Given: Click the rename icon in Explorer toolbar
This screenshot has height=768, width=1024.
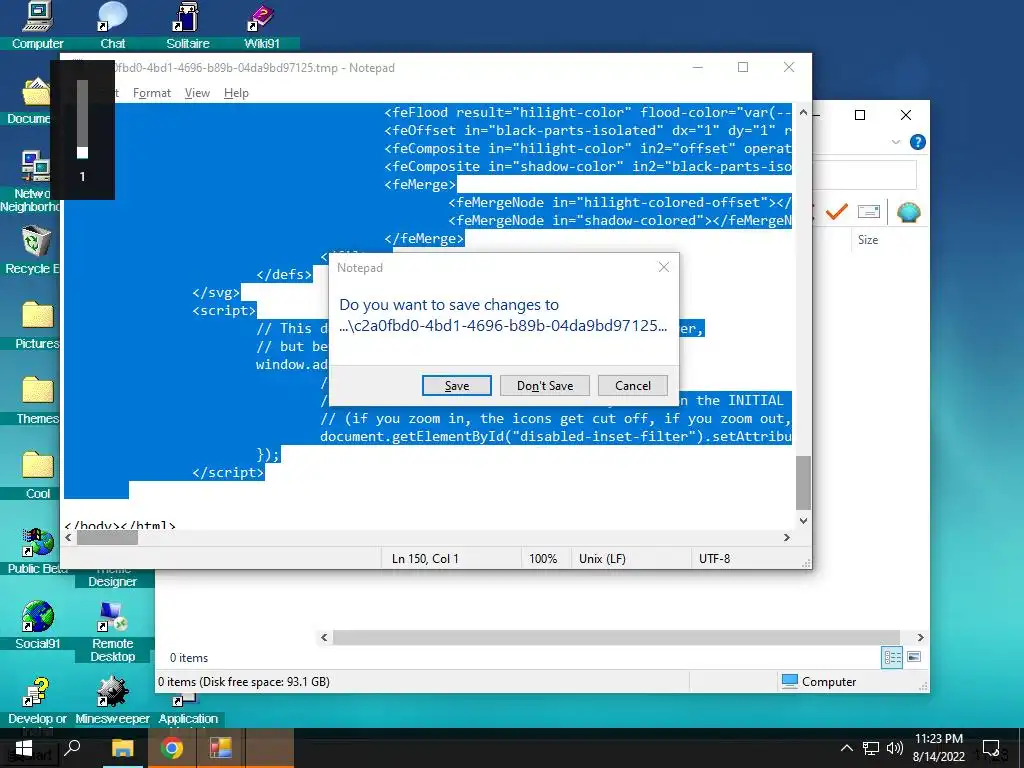Looking at the screenshot, I should point(869,212).
